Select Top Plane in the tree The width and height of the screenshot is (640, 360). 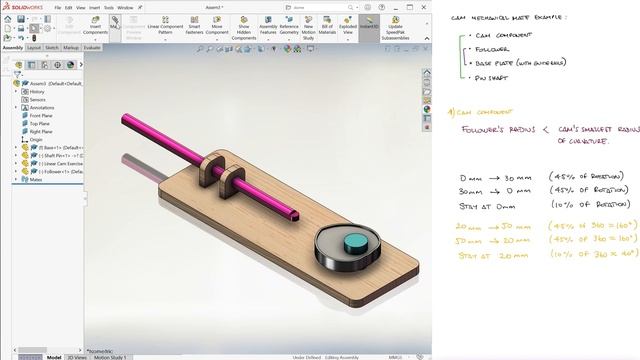[40, 123]
